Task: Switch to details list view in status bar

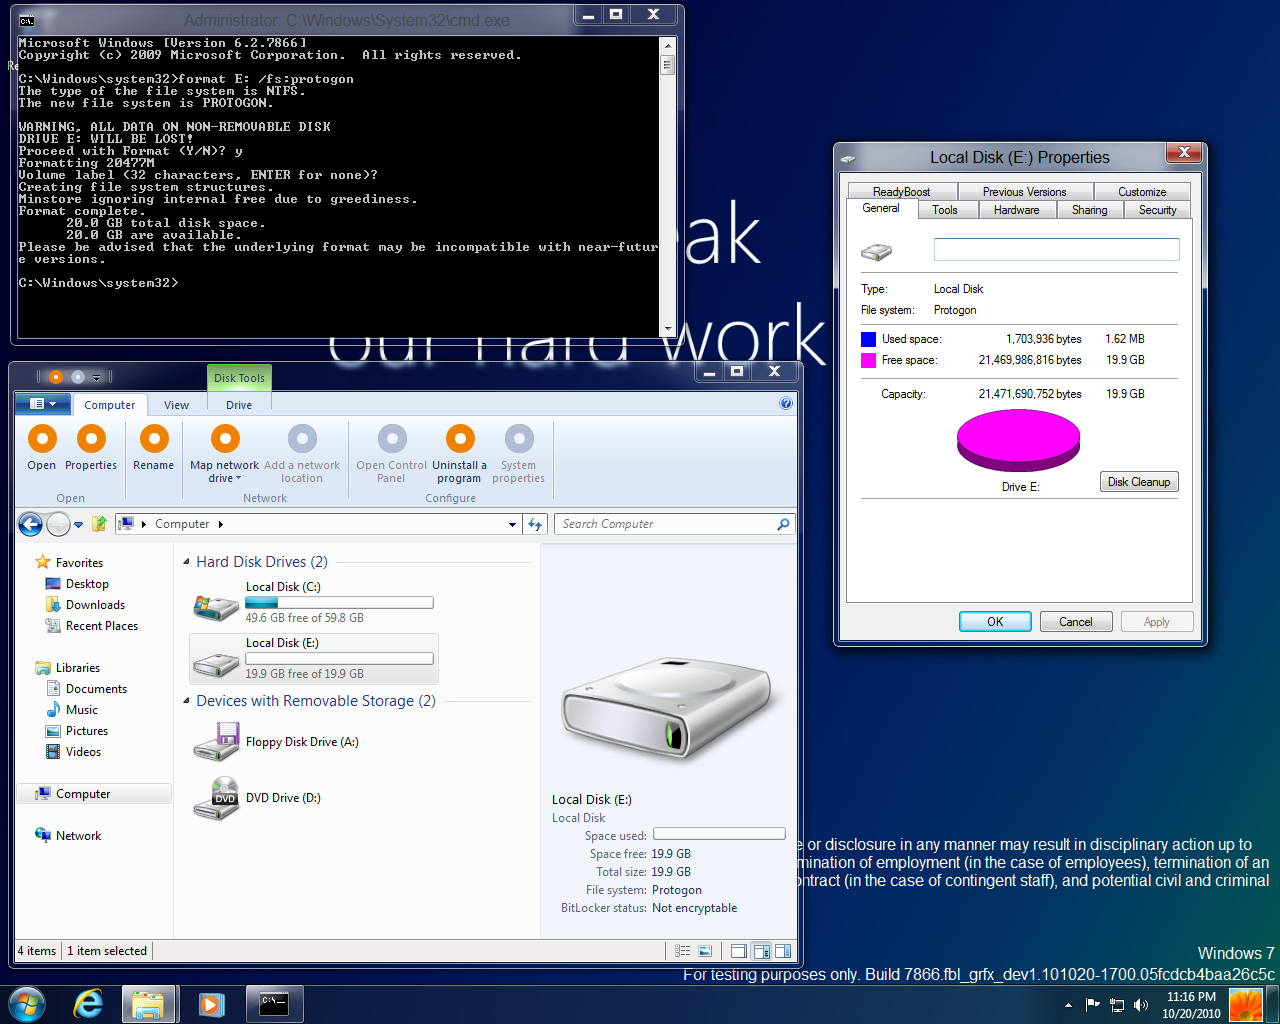Action: [683, 951]
